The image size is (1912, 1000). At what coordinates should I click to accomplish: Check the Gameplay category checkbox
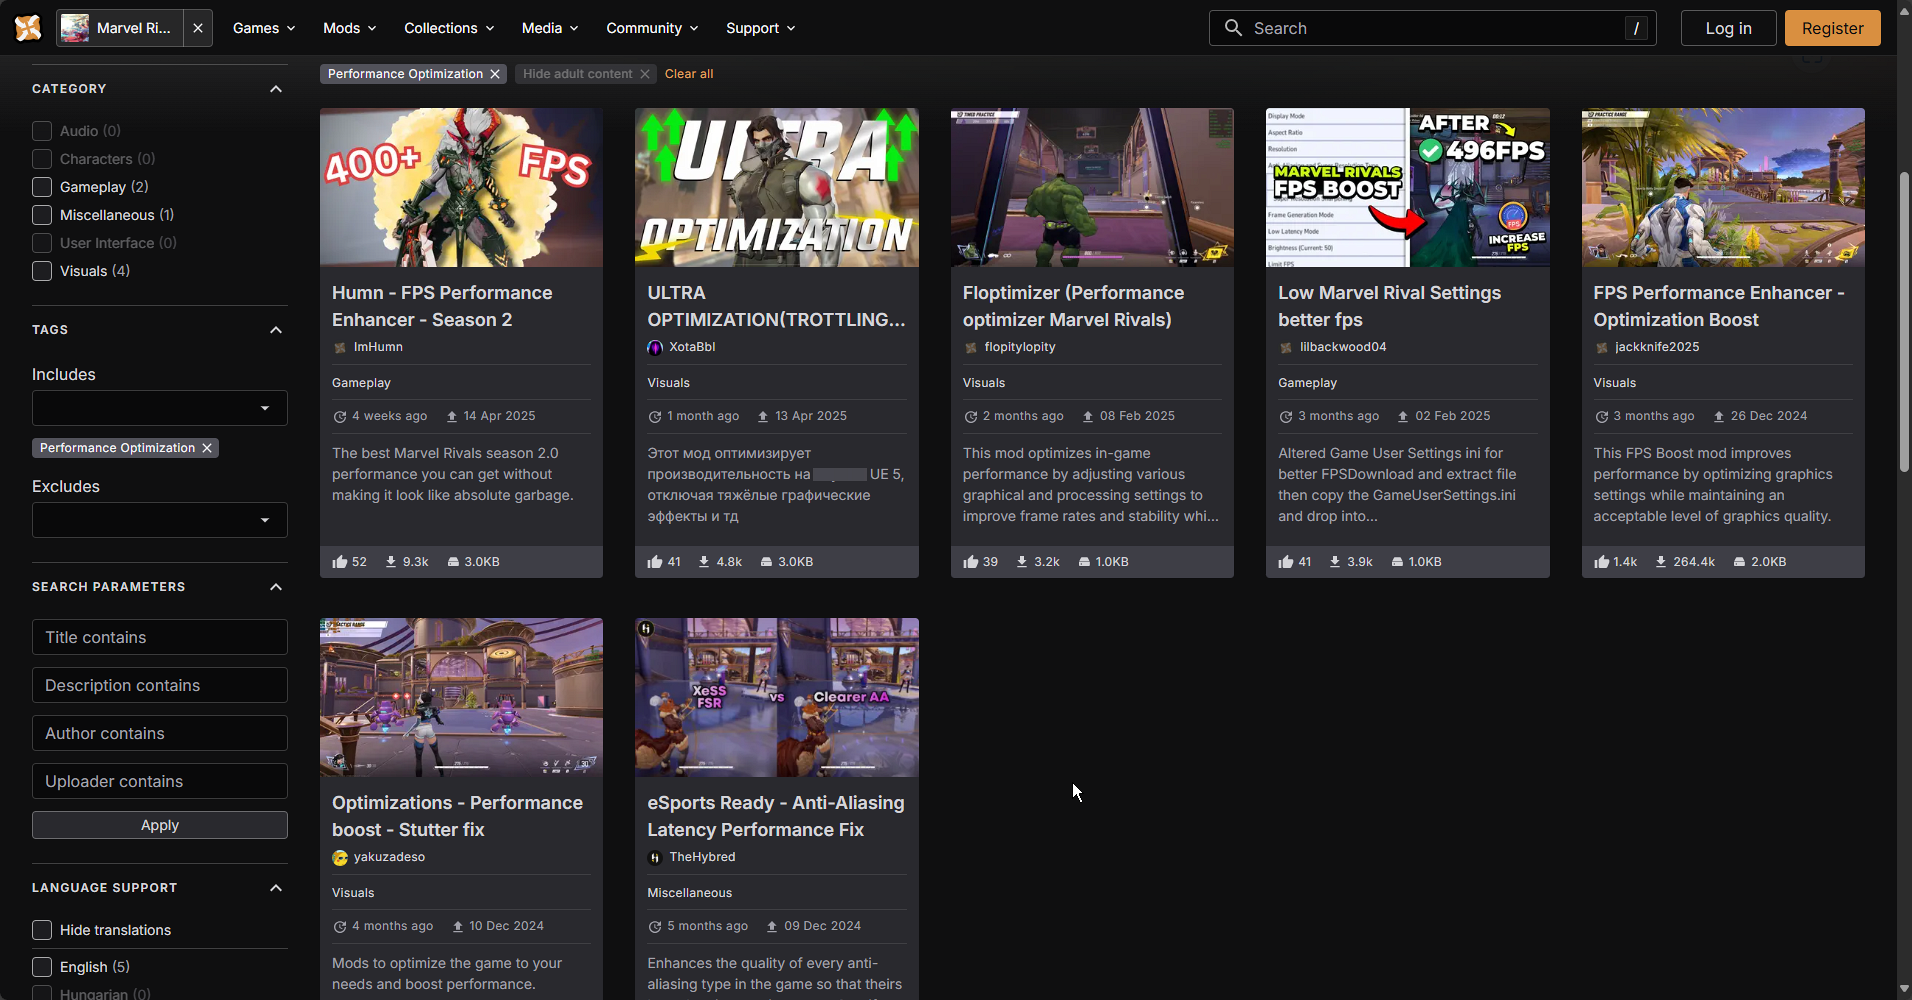(42, 187)
